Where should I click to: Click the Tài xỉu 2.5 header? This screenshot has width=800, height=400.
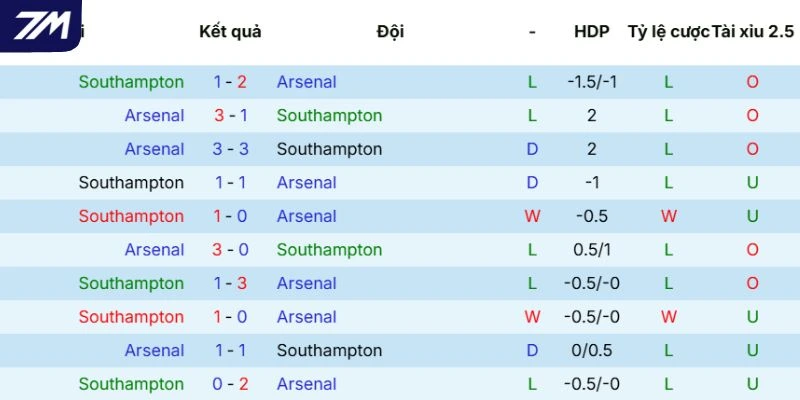point(752,31)
